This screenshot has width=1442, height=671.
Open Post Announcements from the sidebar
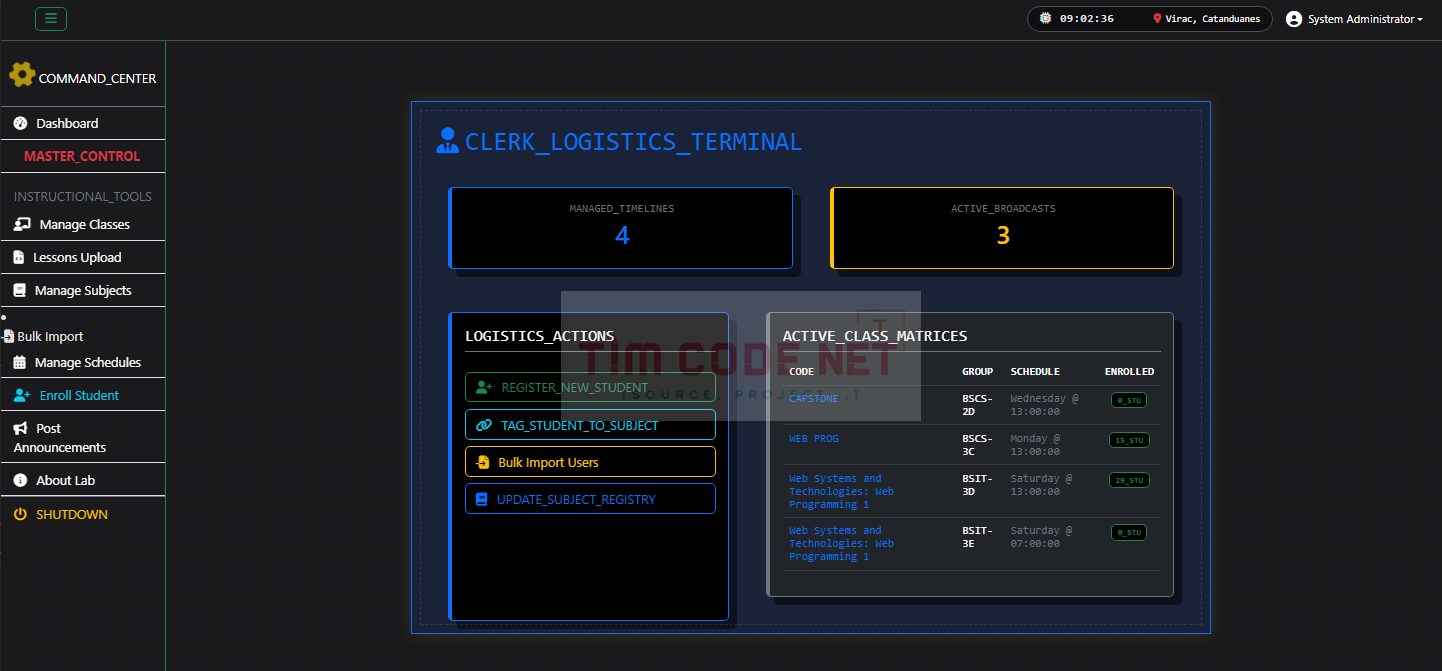coord(82,437)
